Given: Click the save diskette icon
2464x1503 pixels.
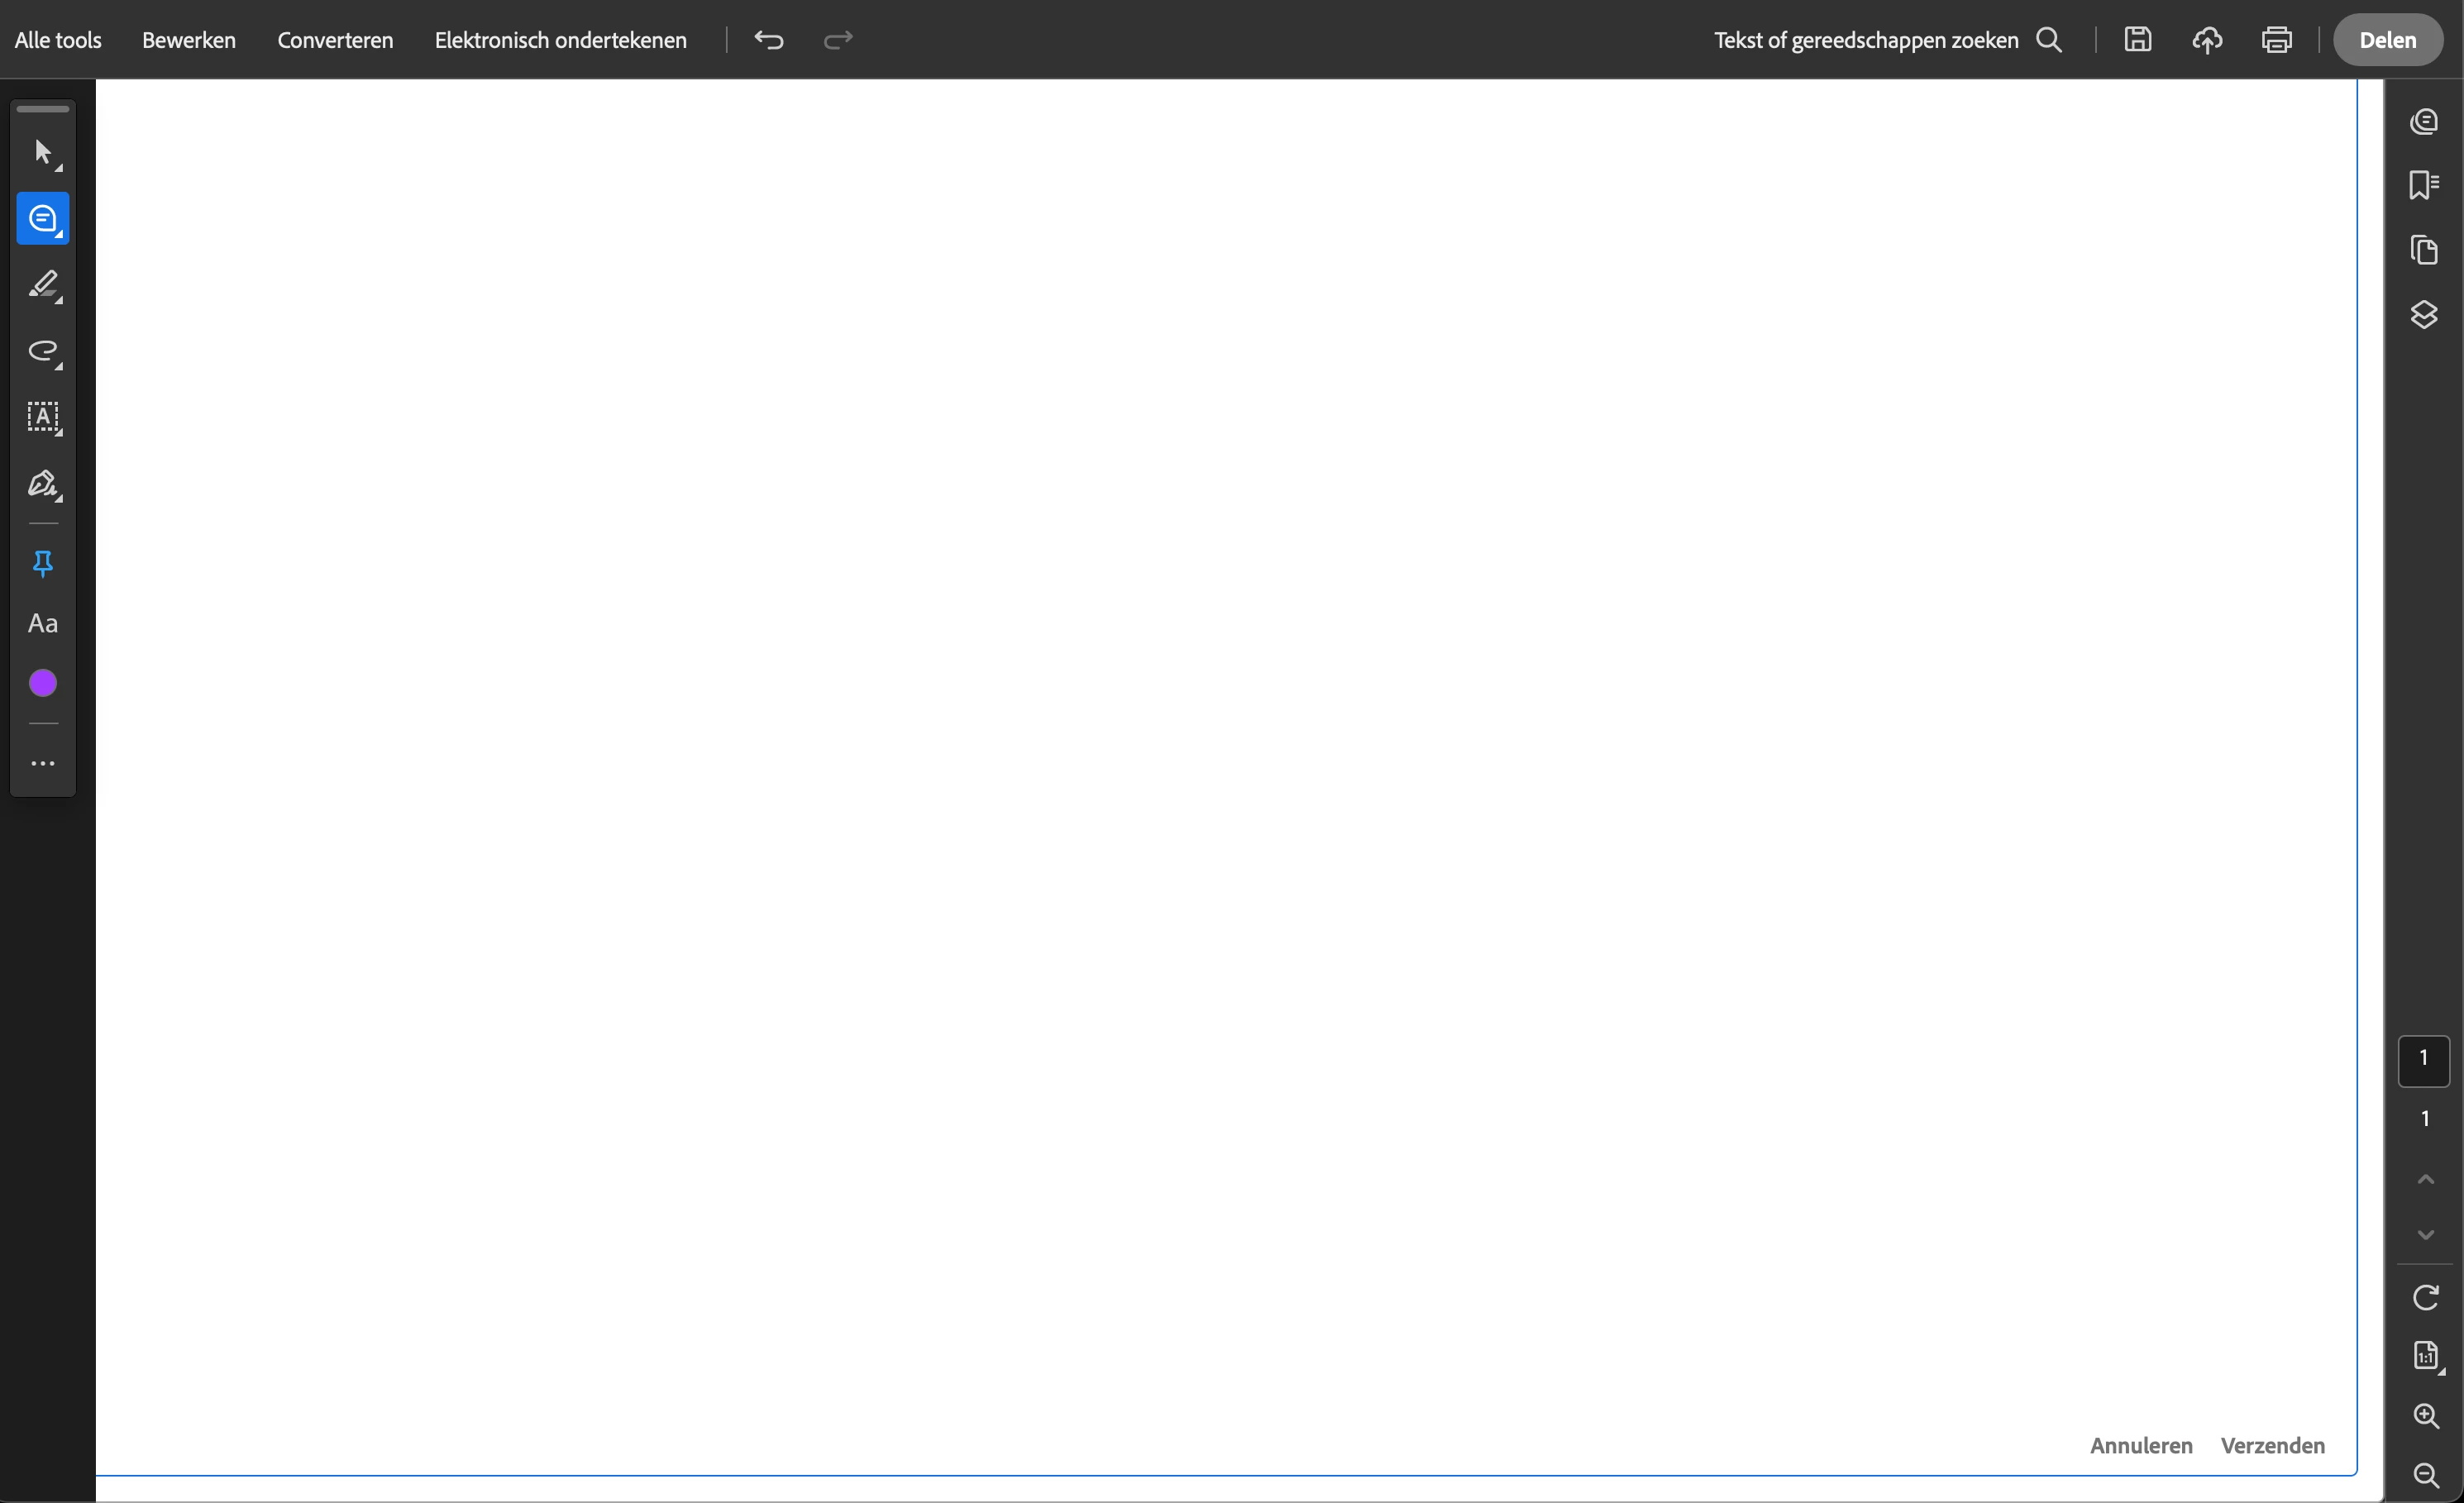Looking at the screenshot, I should click(2138, 40).
